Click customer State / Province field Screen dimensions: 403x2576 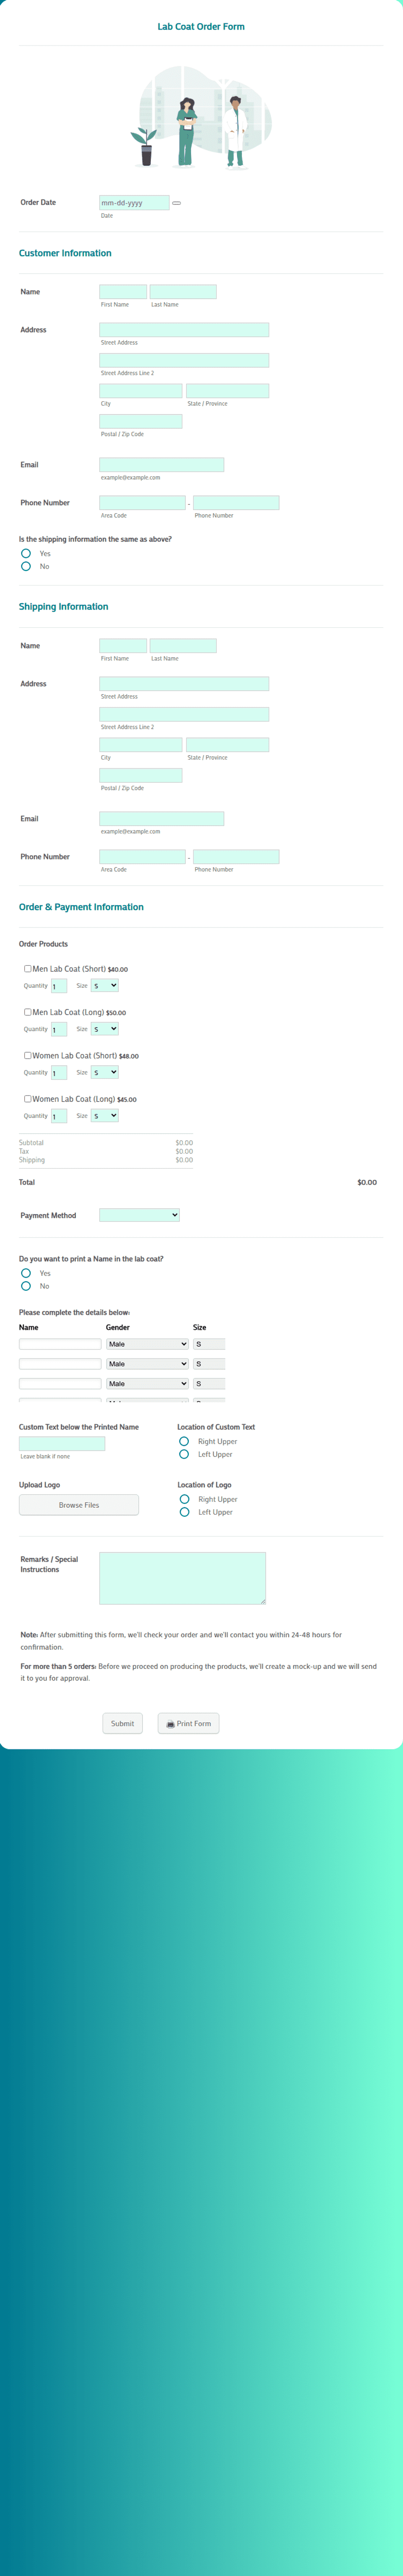point(228,391)
